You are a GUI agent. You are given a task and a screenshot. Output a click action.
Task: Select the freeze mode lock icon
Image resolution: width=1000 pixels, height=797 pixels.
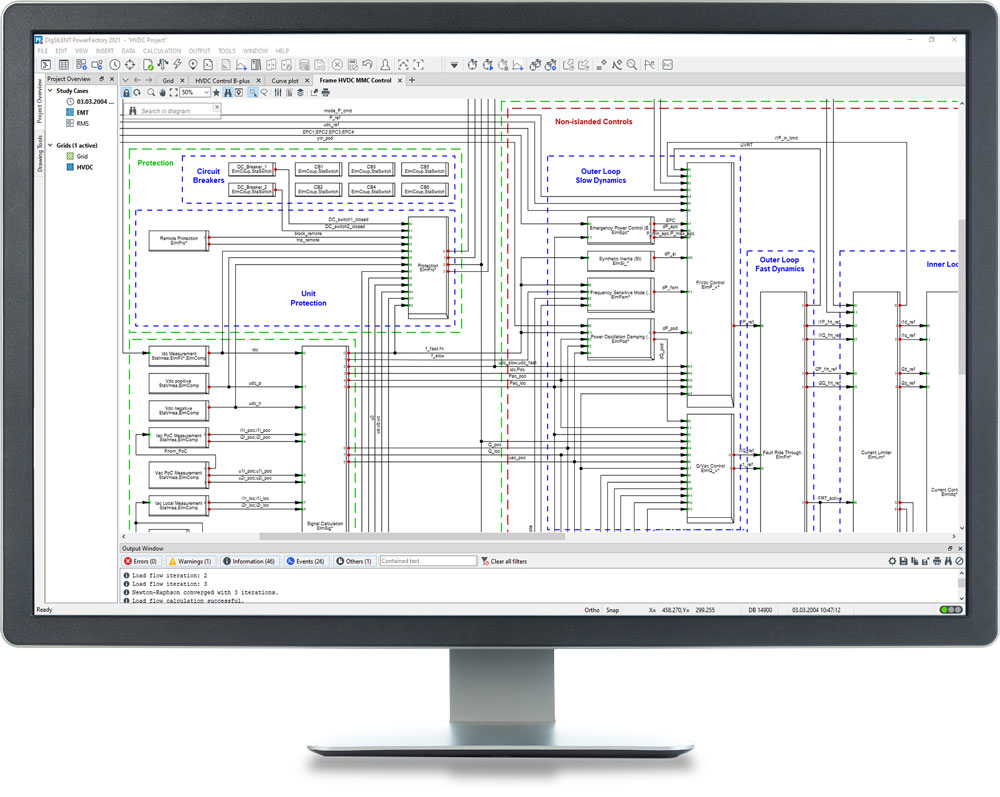tap(127, 92)
